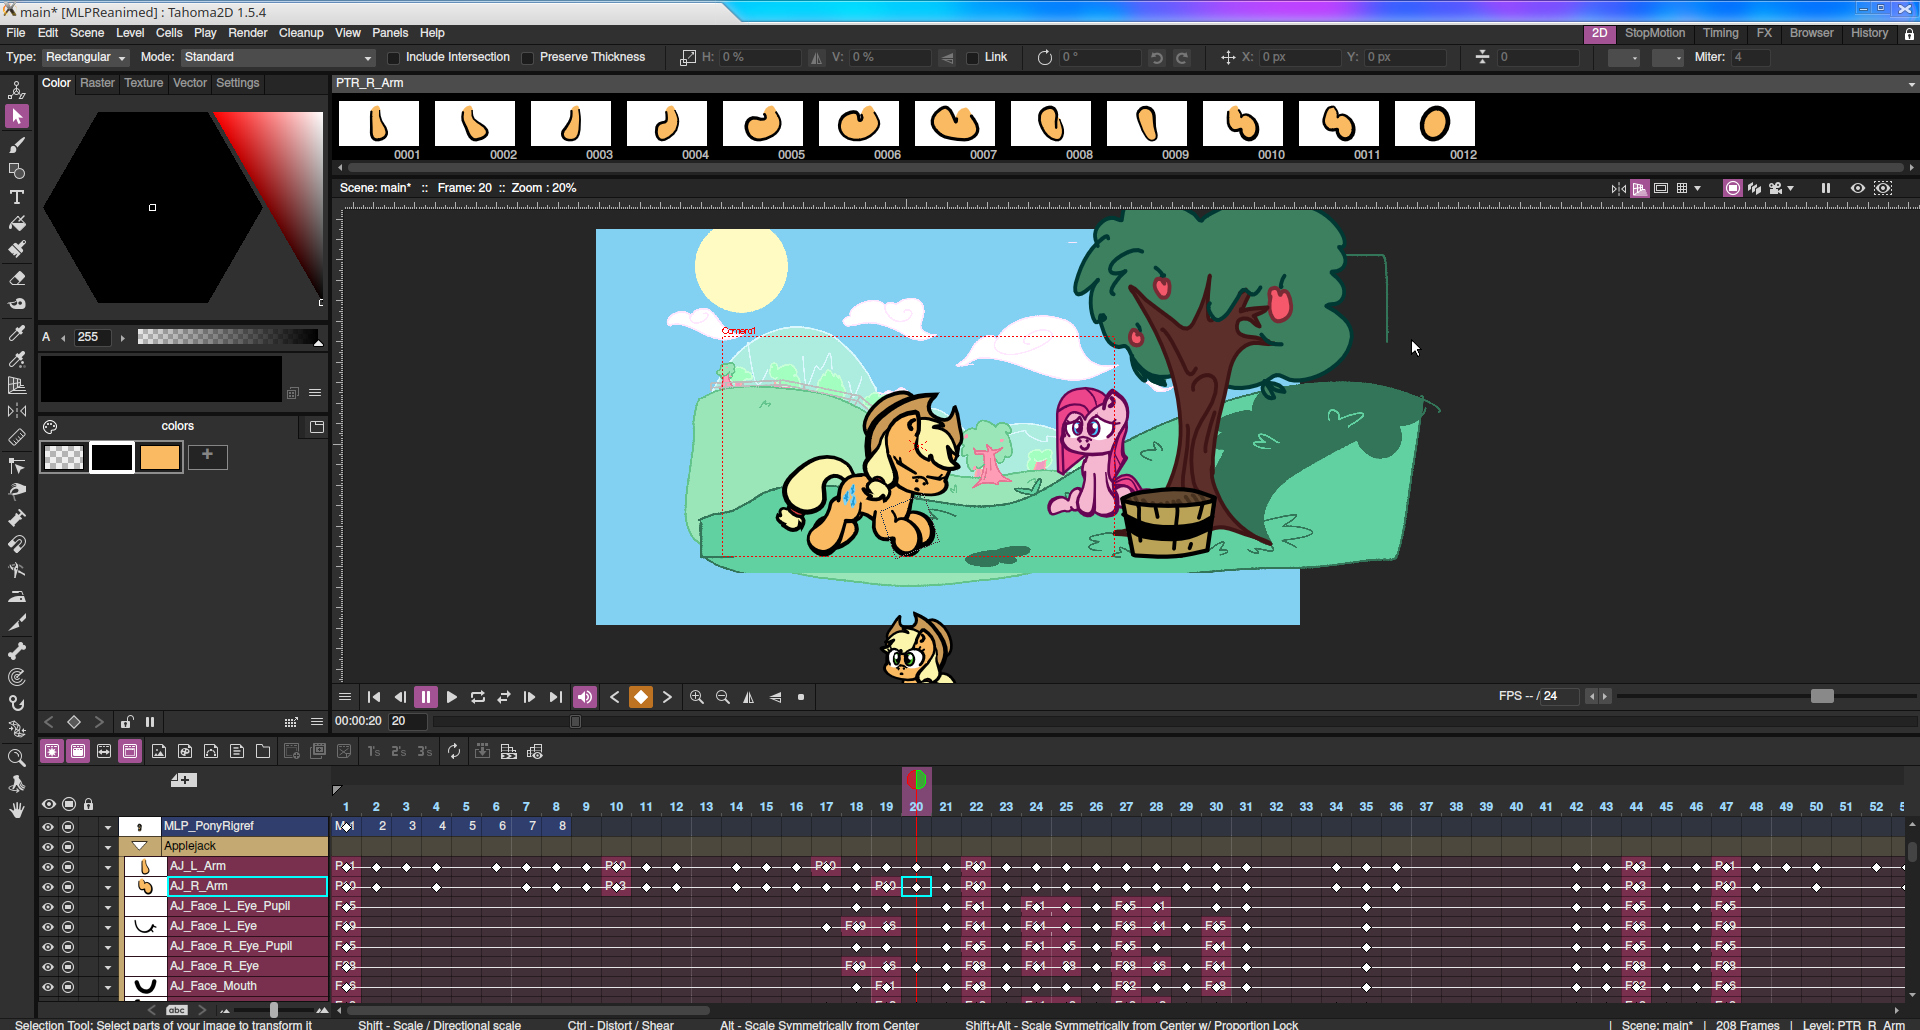The width and height of the screenshot is (1920, 1030).
Task: Select frame thumbnail 0007 in level strip
Action: coord(955,124)
